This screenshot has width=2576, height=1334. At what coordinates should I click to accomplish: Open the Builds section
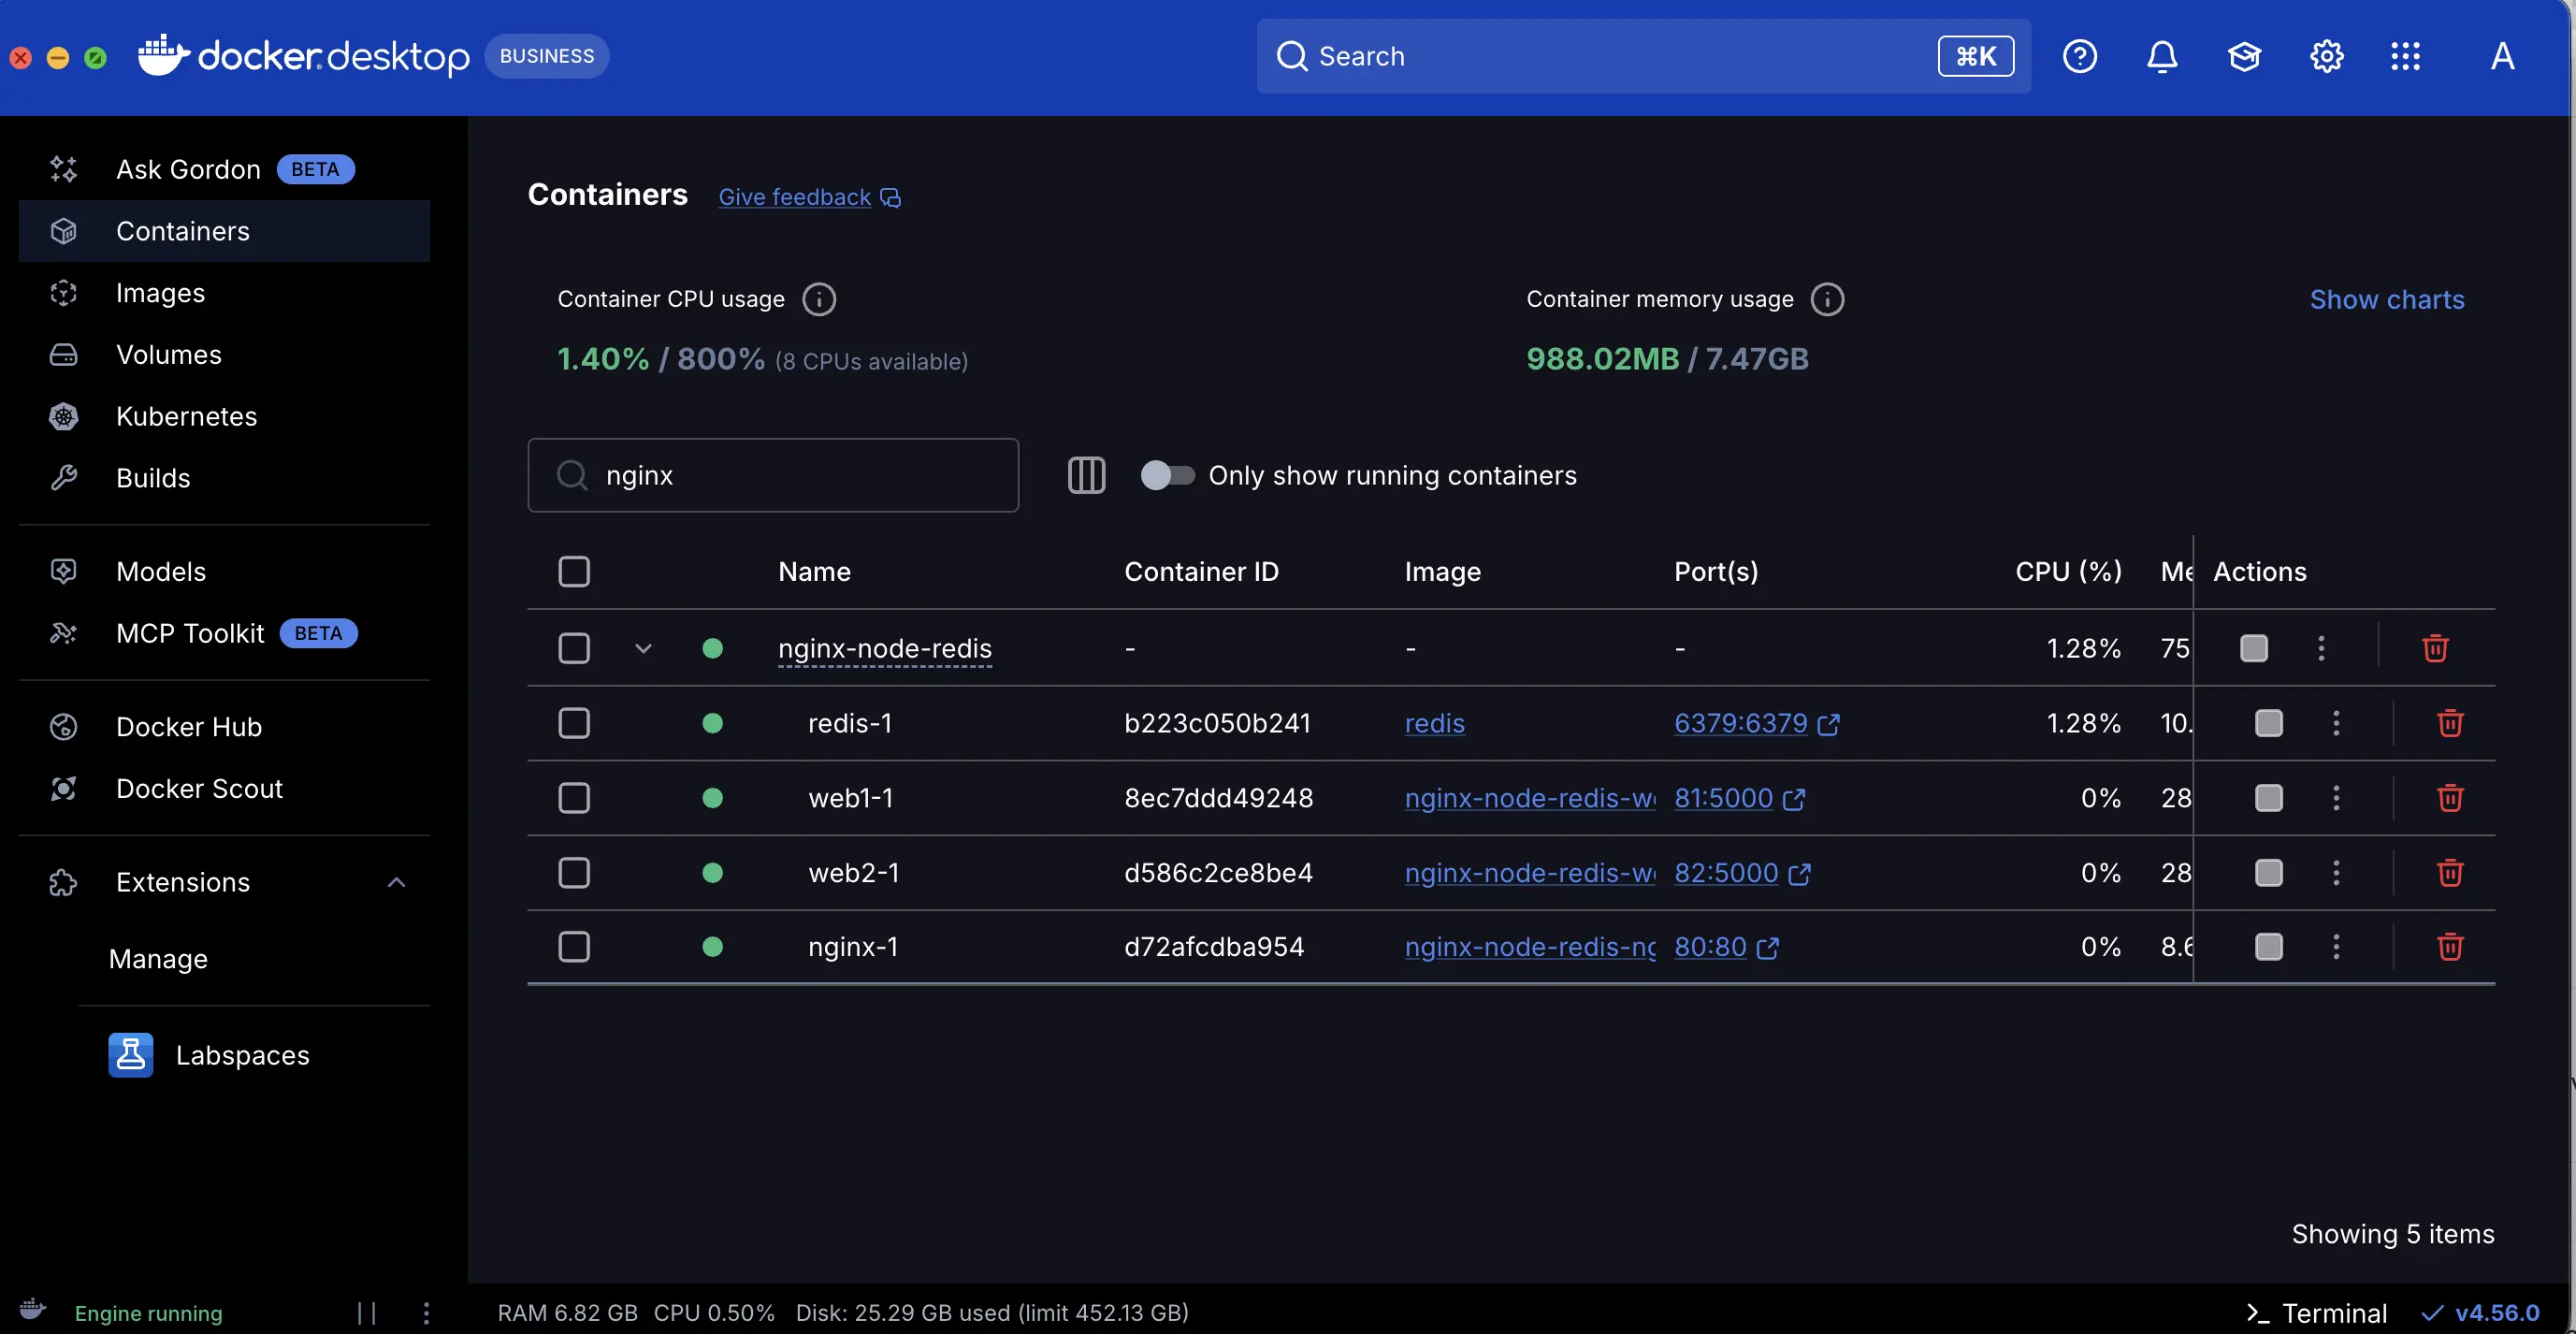pyautogui.click(x=153, y=477)
